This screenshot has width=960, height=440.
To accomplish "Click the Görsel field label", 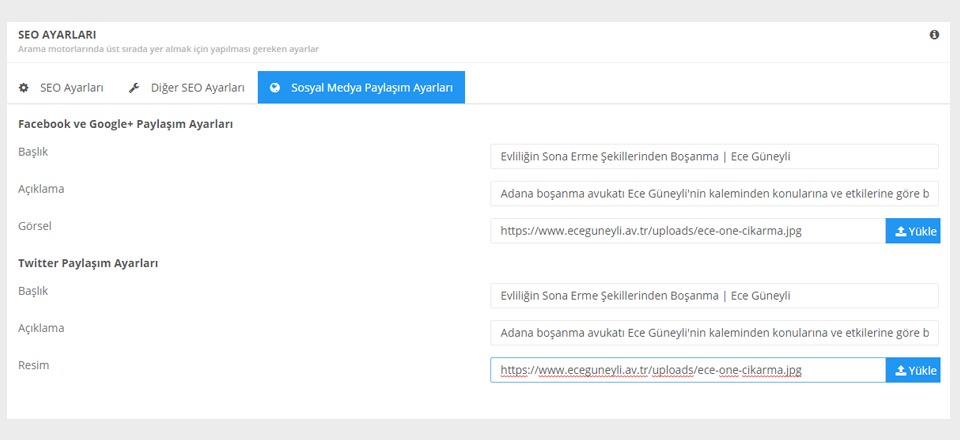I will coord(35,226).
